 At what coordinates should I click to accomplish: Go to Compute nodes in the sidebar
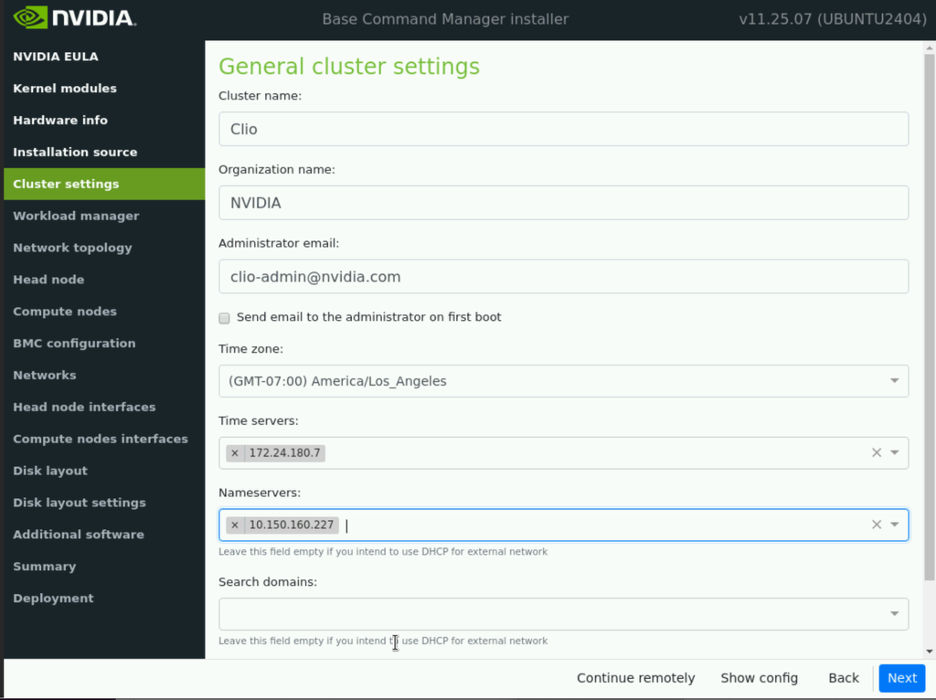(104, 312)
